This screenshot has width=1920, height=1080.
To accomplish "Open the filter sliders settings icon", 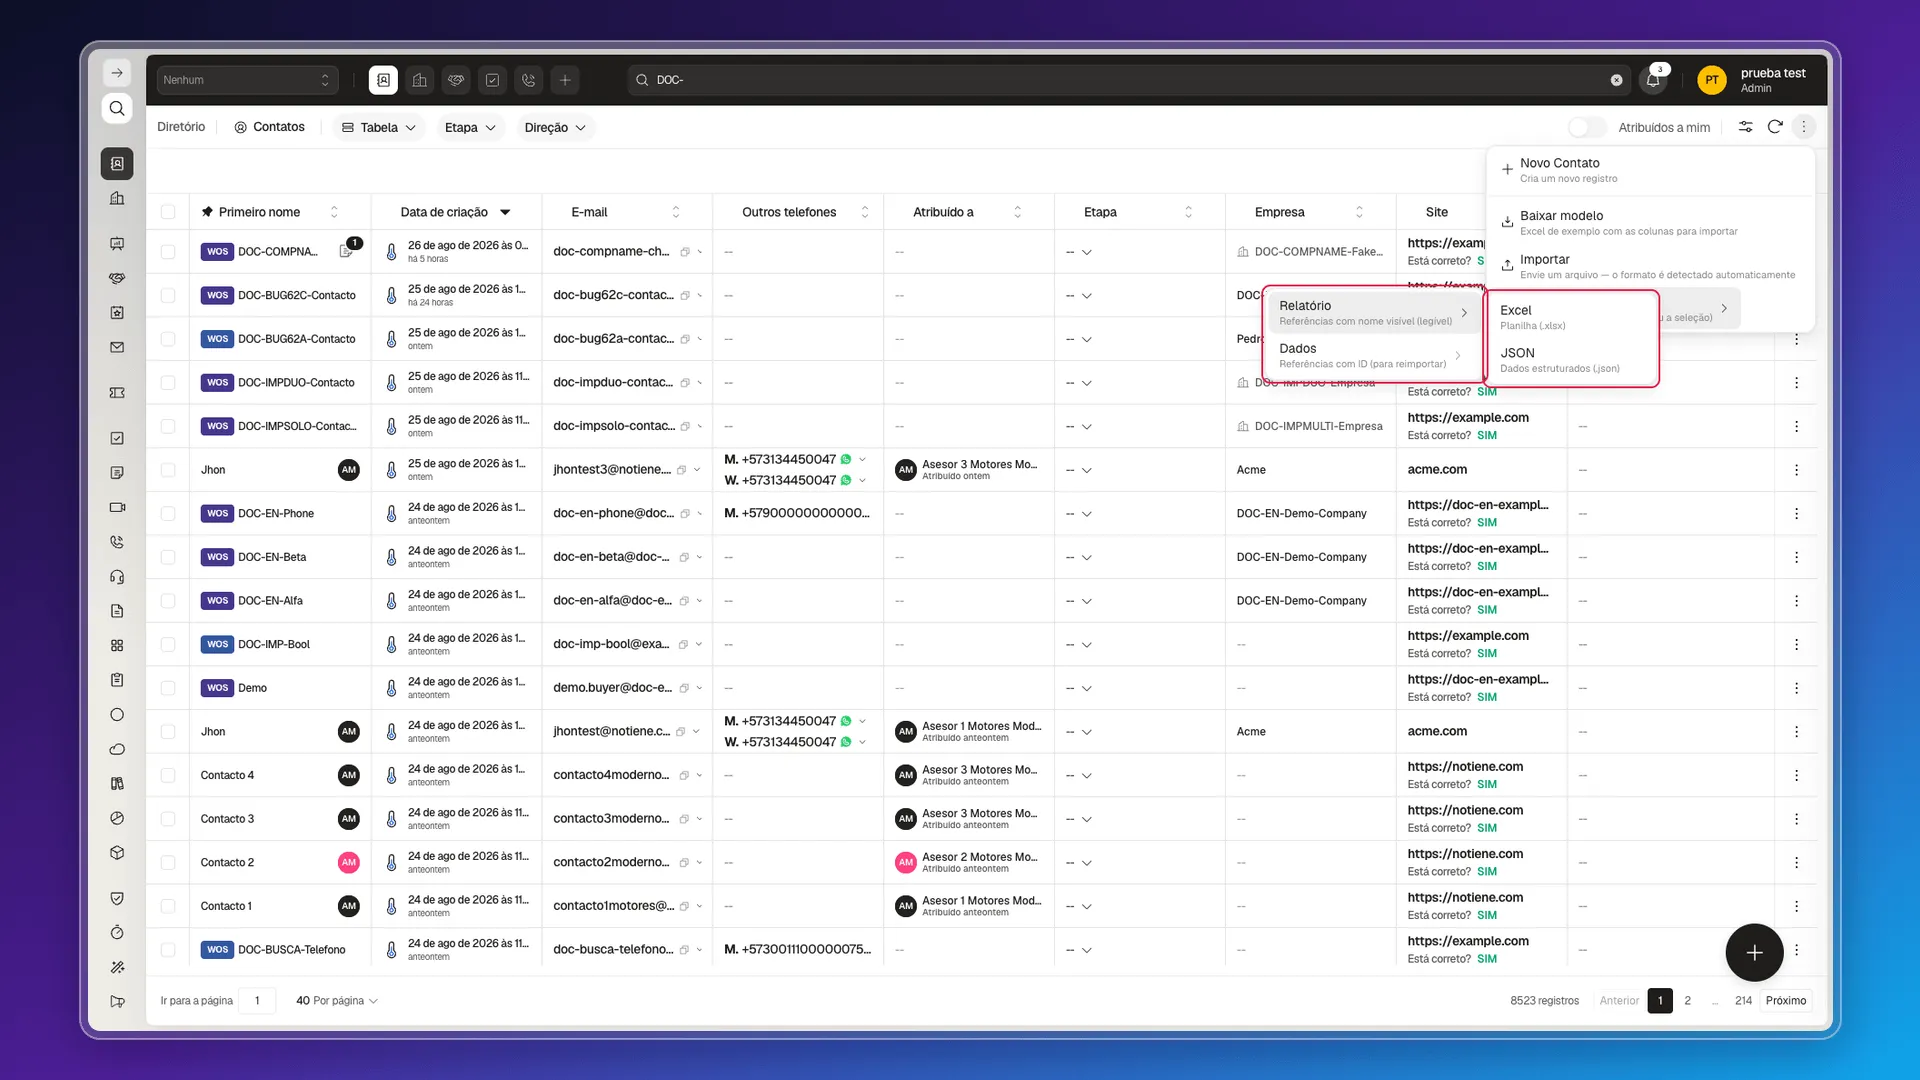I will point(1746,127).
